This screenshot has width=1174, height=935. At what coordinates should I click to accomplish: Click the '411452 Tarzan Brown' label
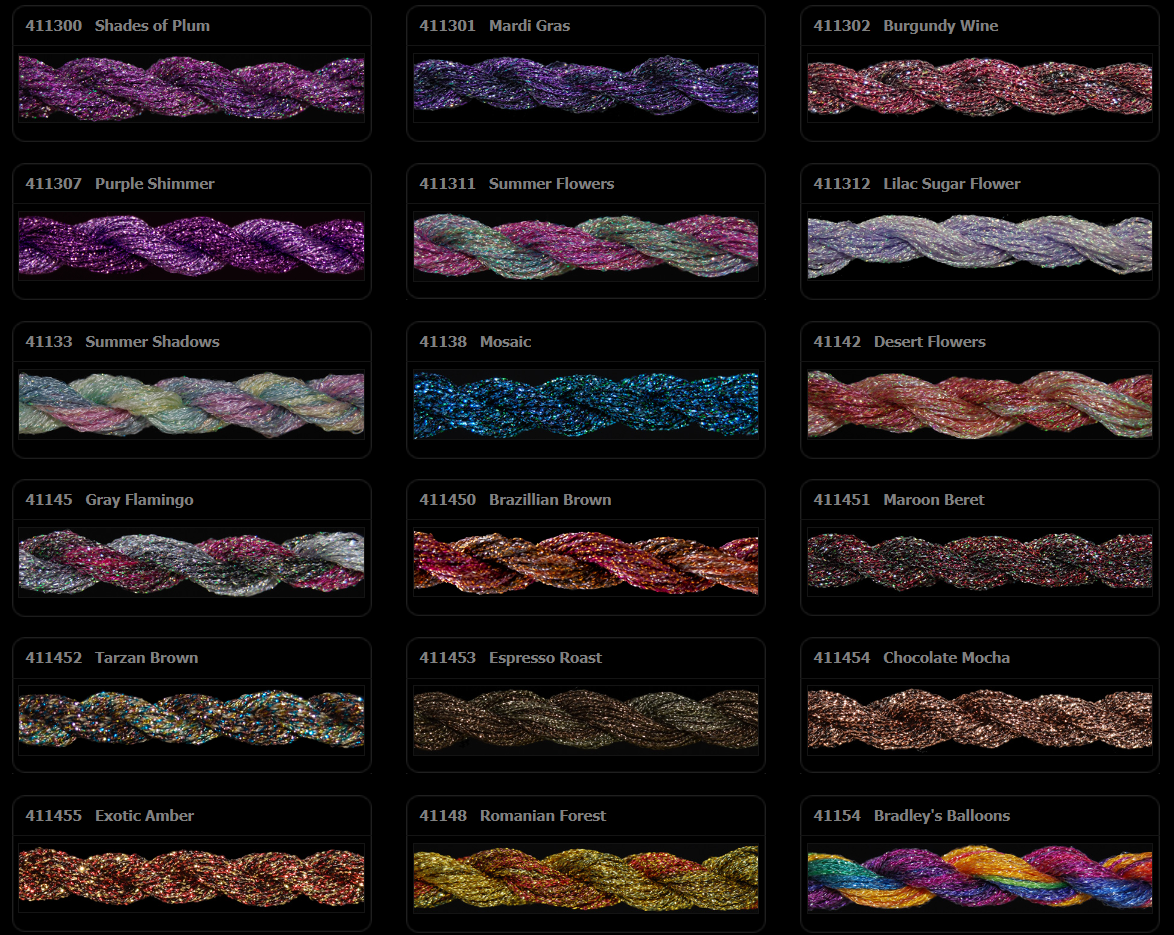pyautogui.click(x=112, y=657)
